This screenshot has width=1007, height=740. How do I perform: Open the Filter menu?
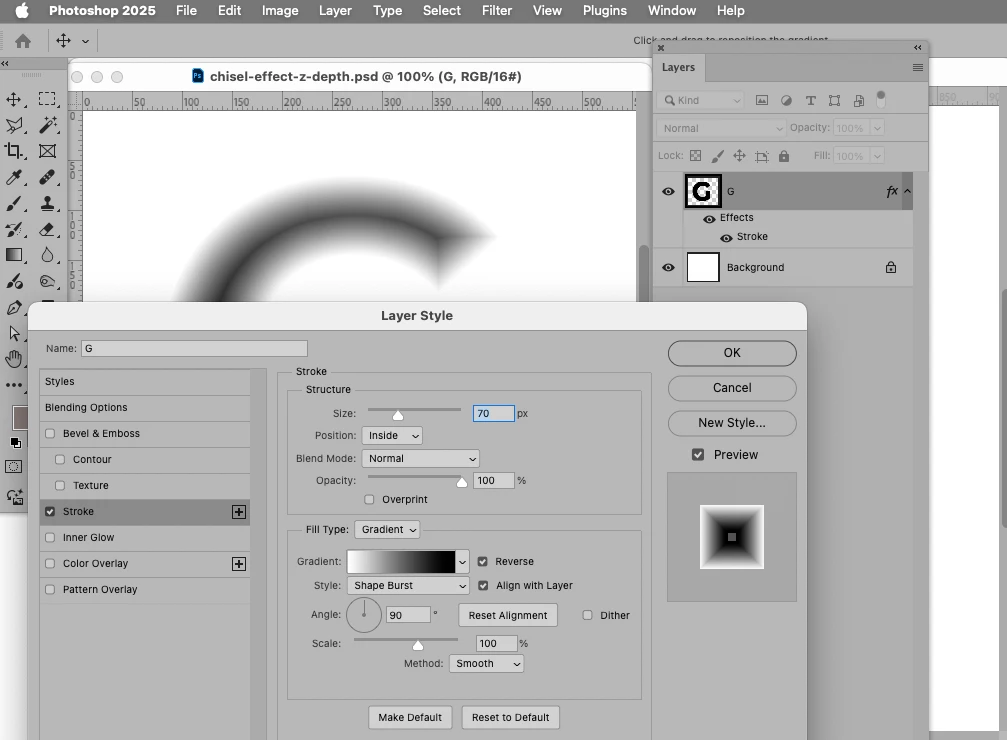click(x=497, y=11)
